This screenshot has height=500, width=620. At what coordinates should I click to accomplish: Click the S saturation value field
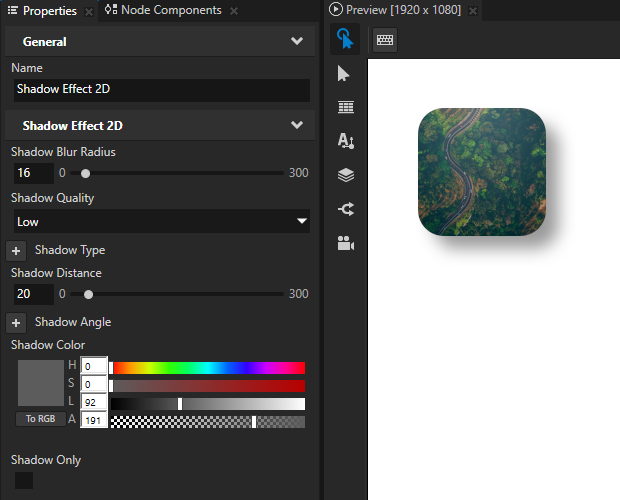pos(94,384)
